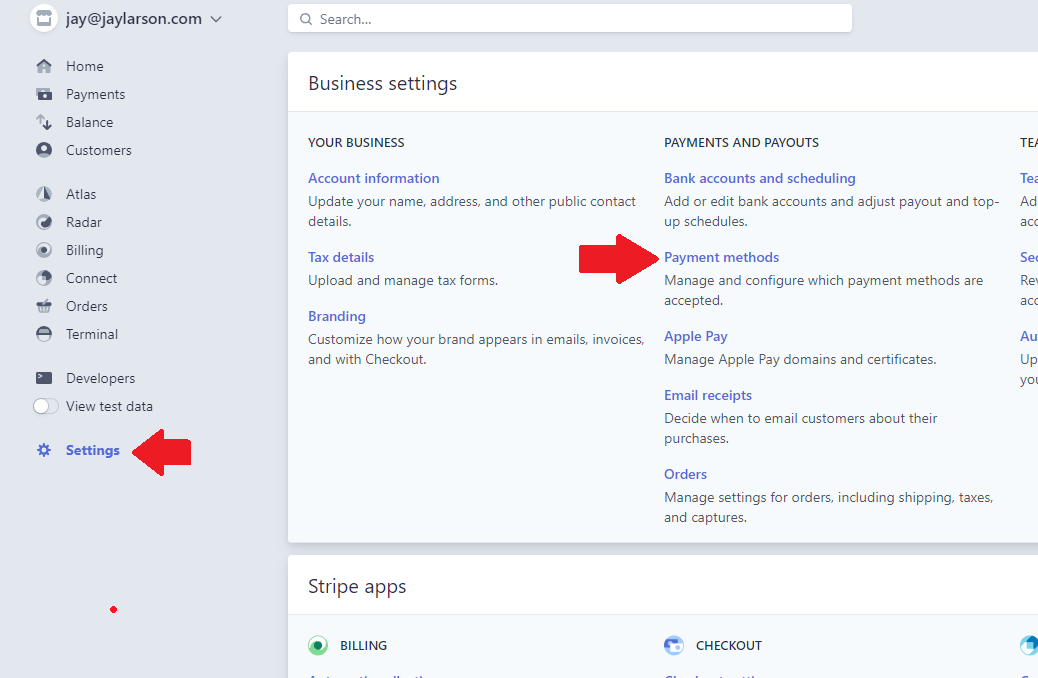Image resolution: width=1038 pixels, height=678 pixels.
Task: Select Settings in the sidebar
Action: click(x=93, y=450)
